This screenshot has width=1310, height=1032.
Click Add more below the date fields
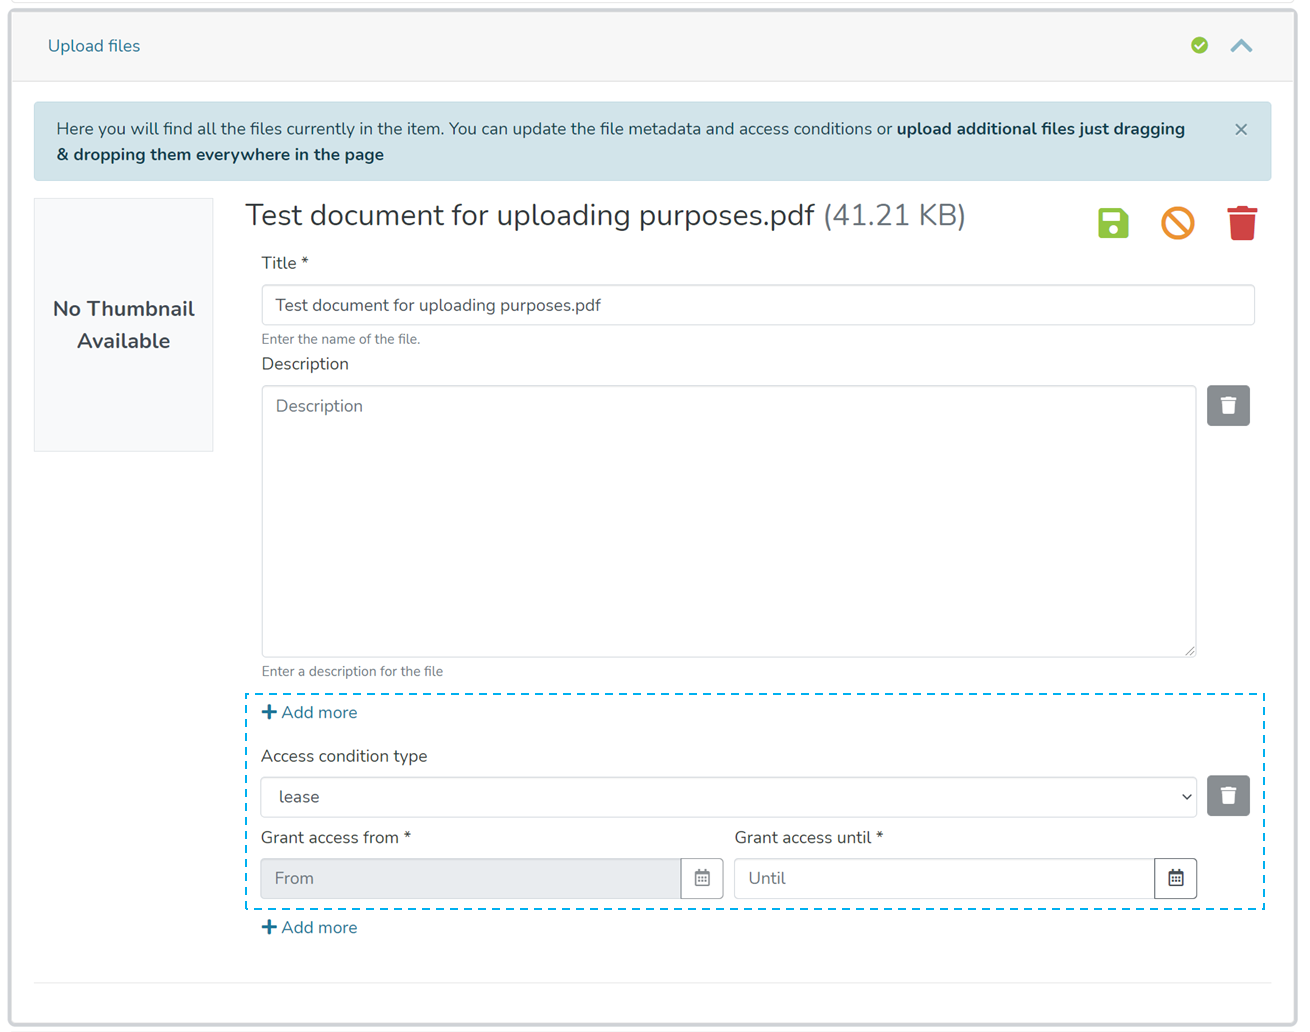click(x=309, y=928)
